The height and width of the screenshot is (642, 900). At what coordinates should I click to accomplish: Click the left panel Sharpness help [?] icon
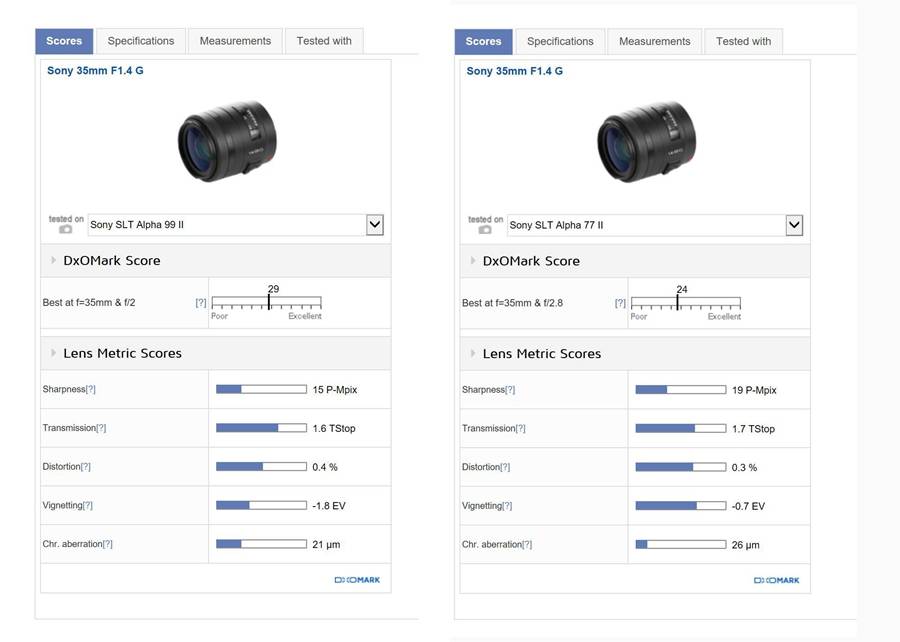tap(90, 389)
